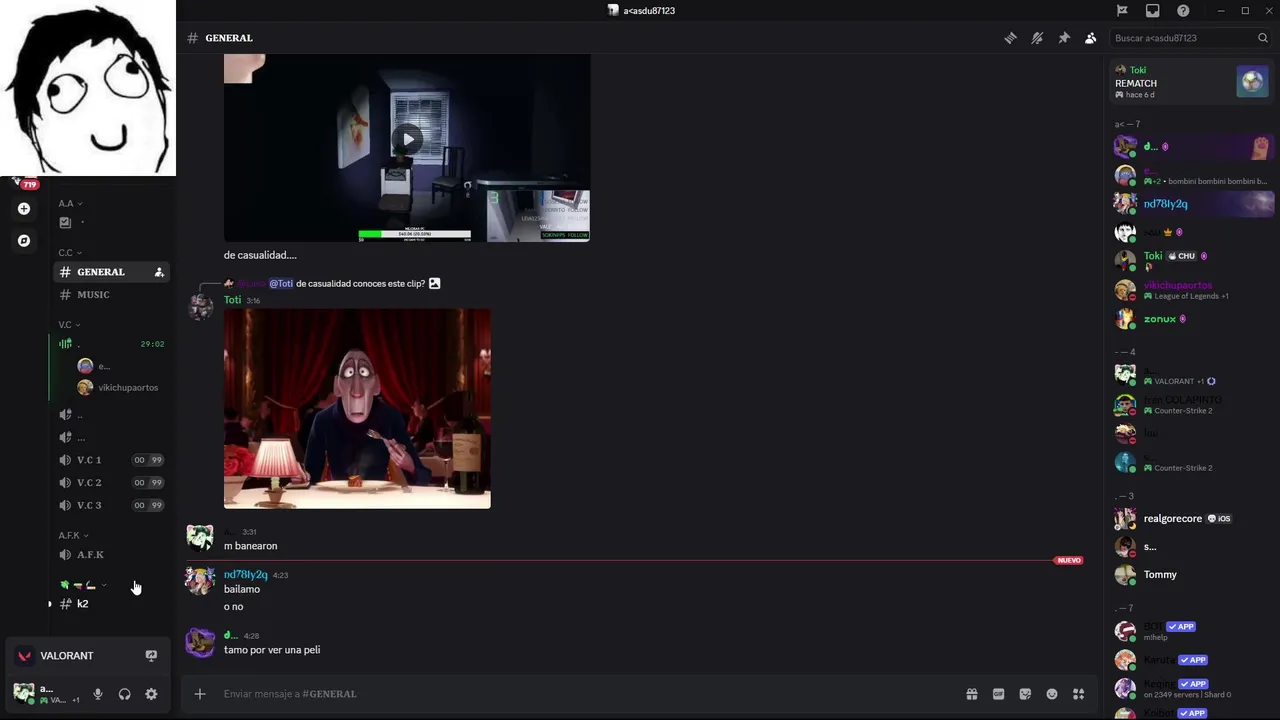Open Keqing app in member list

pos(1192,688)
